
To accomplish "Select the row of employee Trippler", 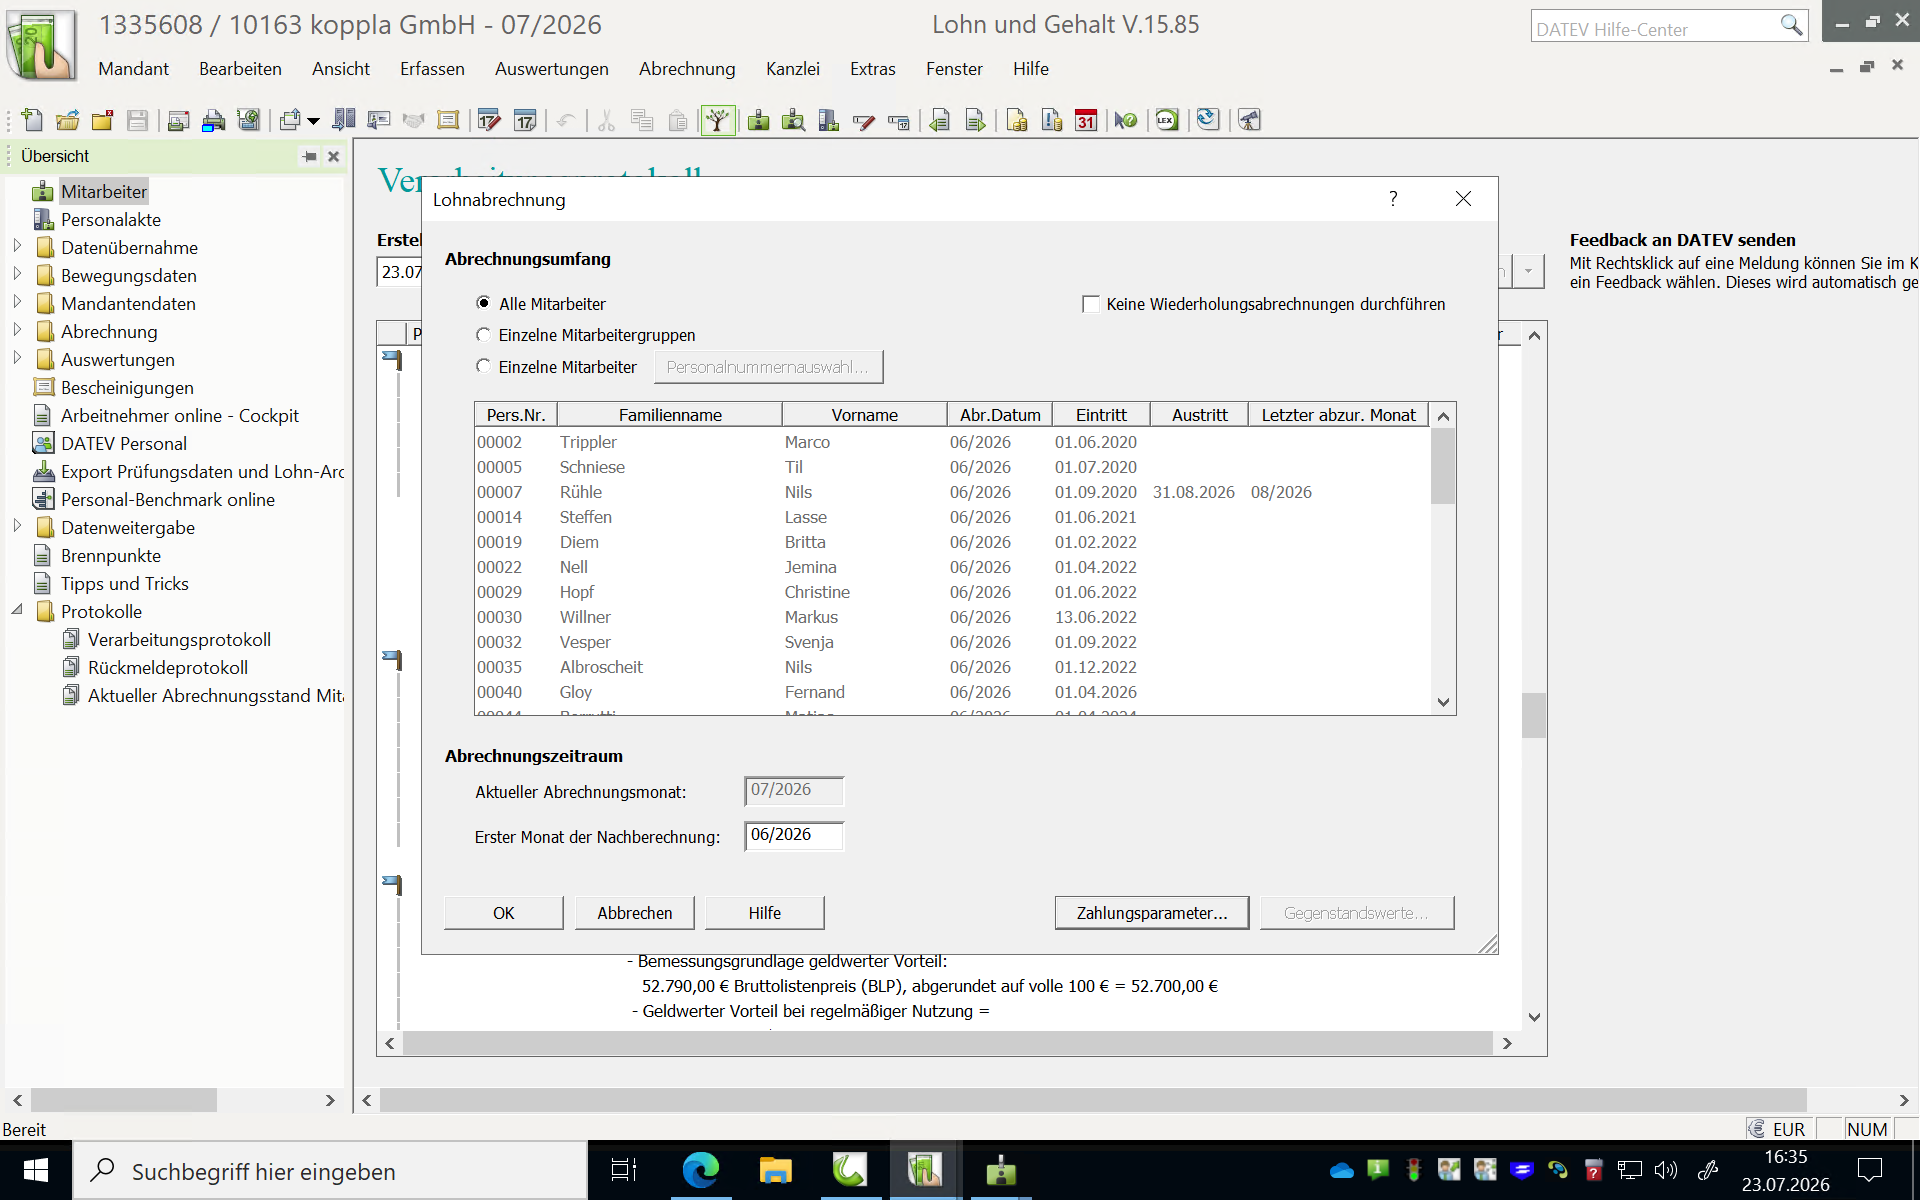I will [952, 442].
